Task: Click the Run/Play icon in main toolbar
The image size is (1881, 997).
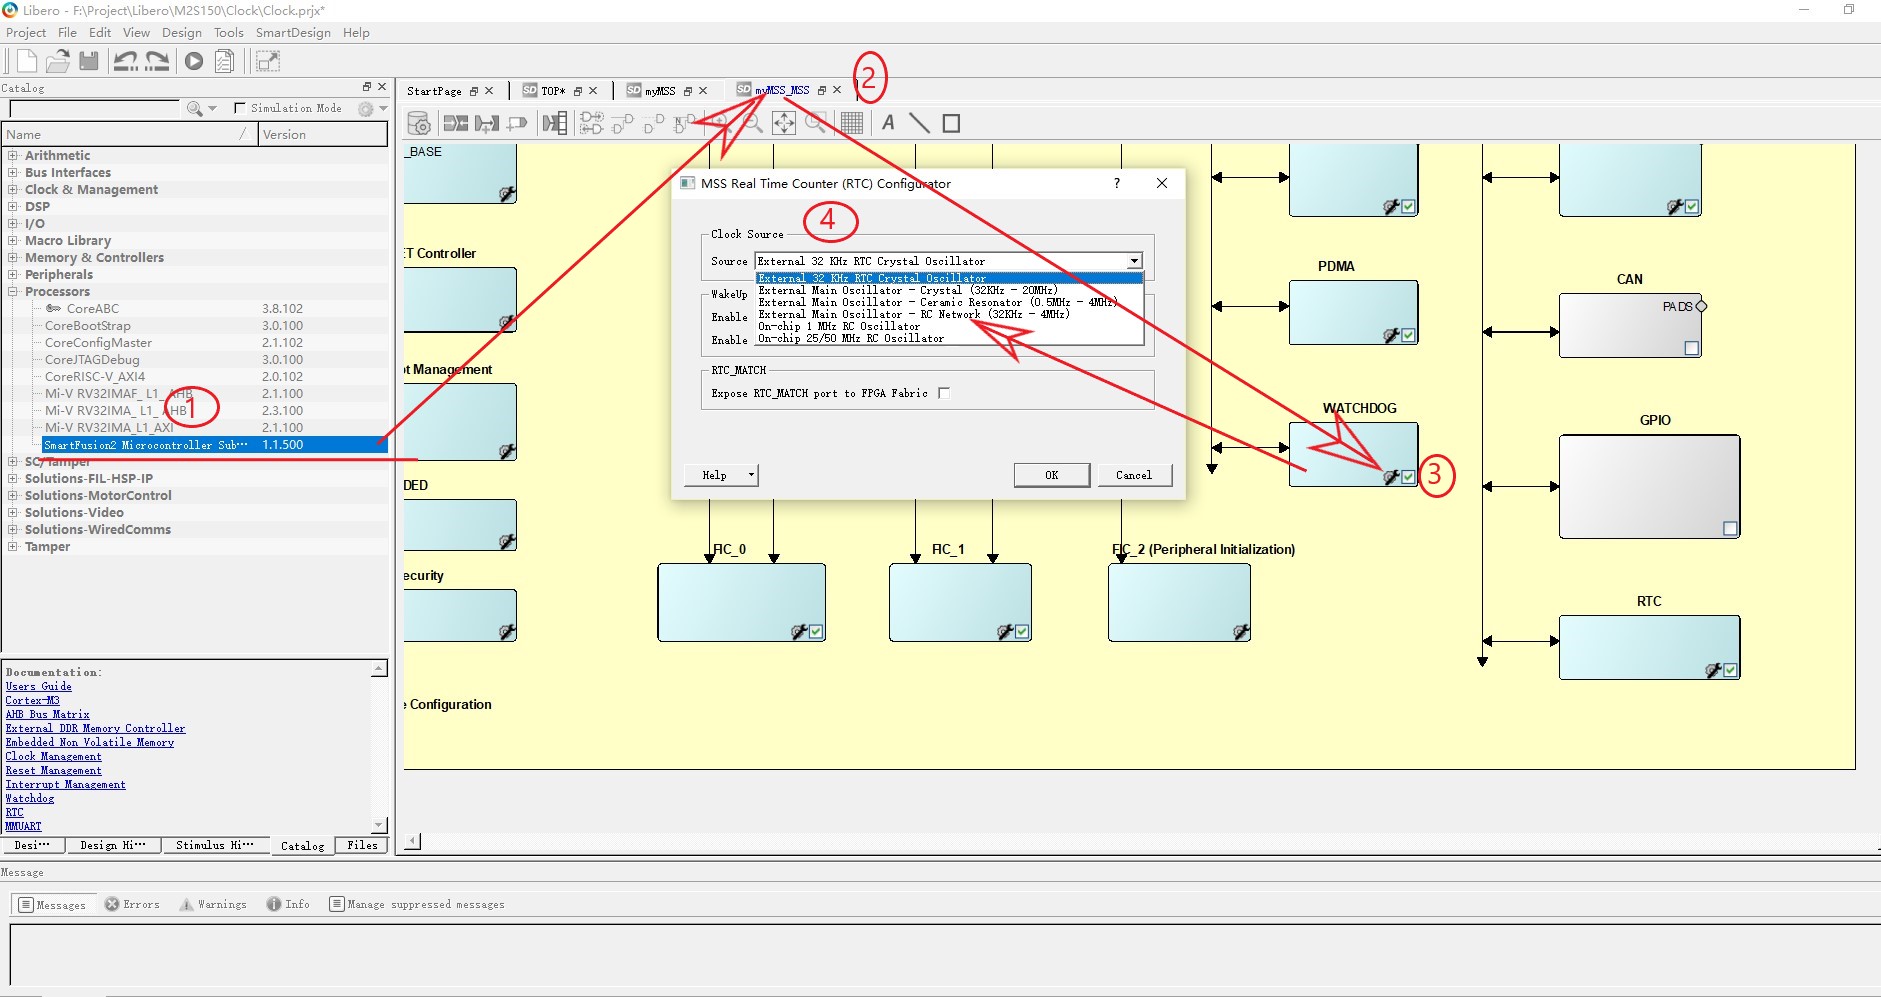Action: click(x=194, y=61)
